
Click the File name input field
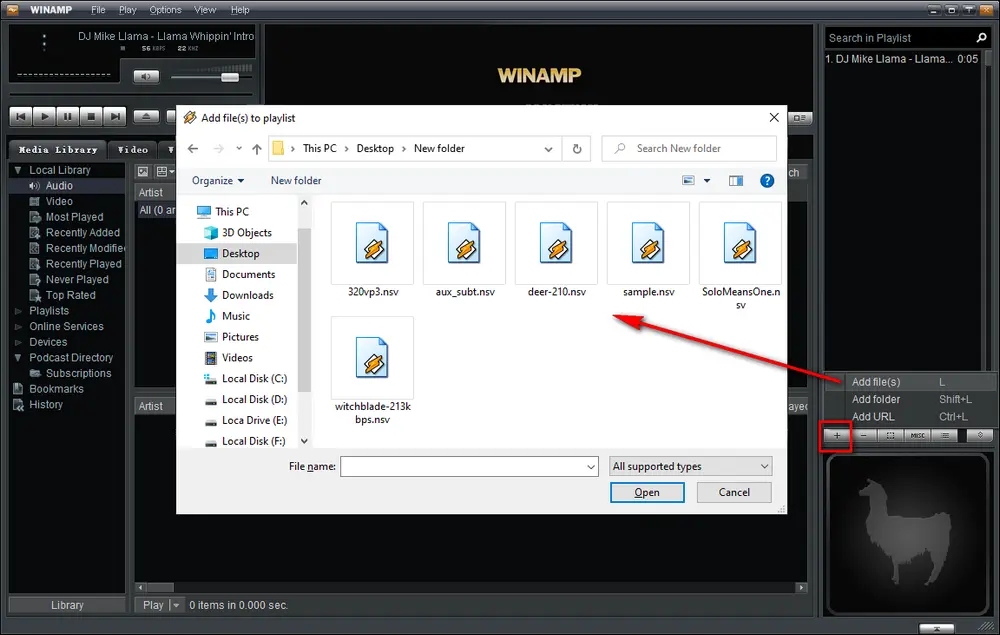click(469, 467)
